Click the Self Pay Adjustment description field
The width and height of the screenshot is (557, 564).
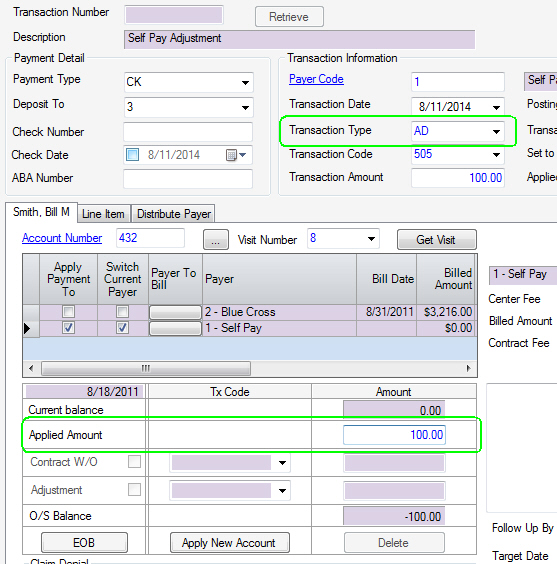(x=299, y=39)
